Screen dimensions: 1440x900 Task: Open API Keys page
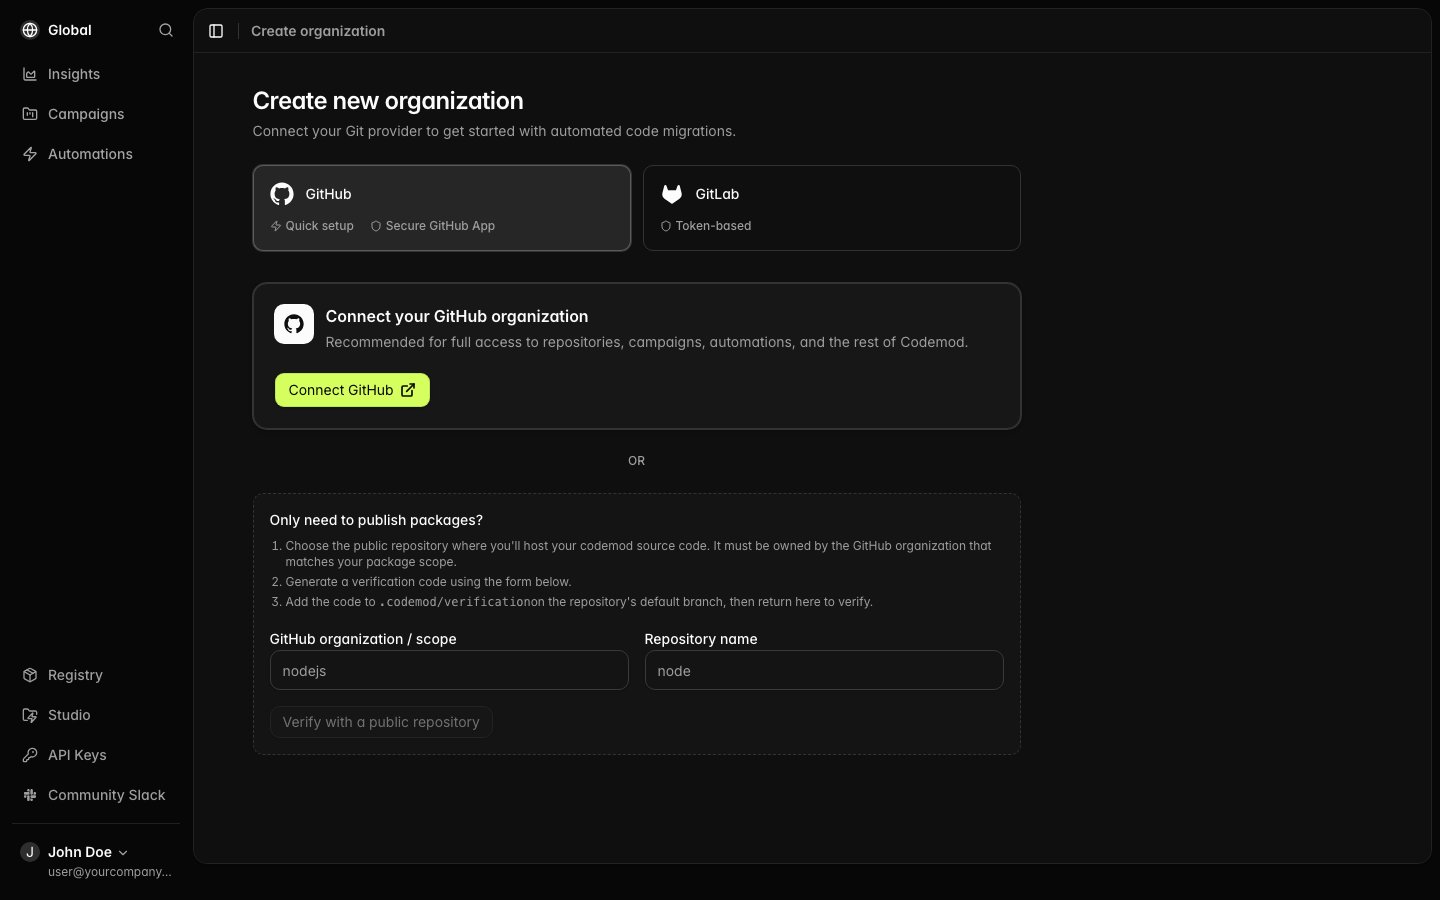(96, 755)
